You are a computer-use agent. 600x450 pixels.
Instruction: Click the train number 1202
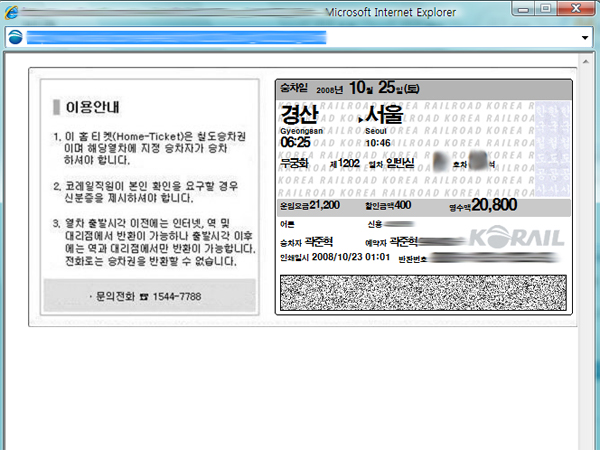[x=349, y=163]
